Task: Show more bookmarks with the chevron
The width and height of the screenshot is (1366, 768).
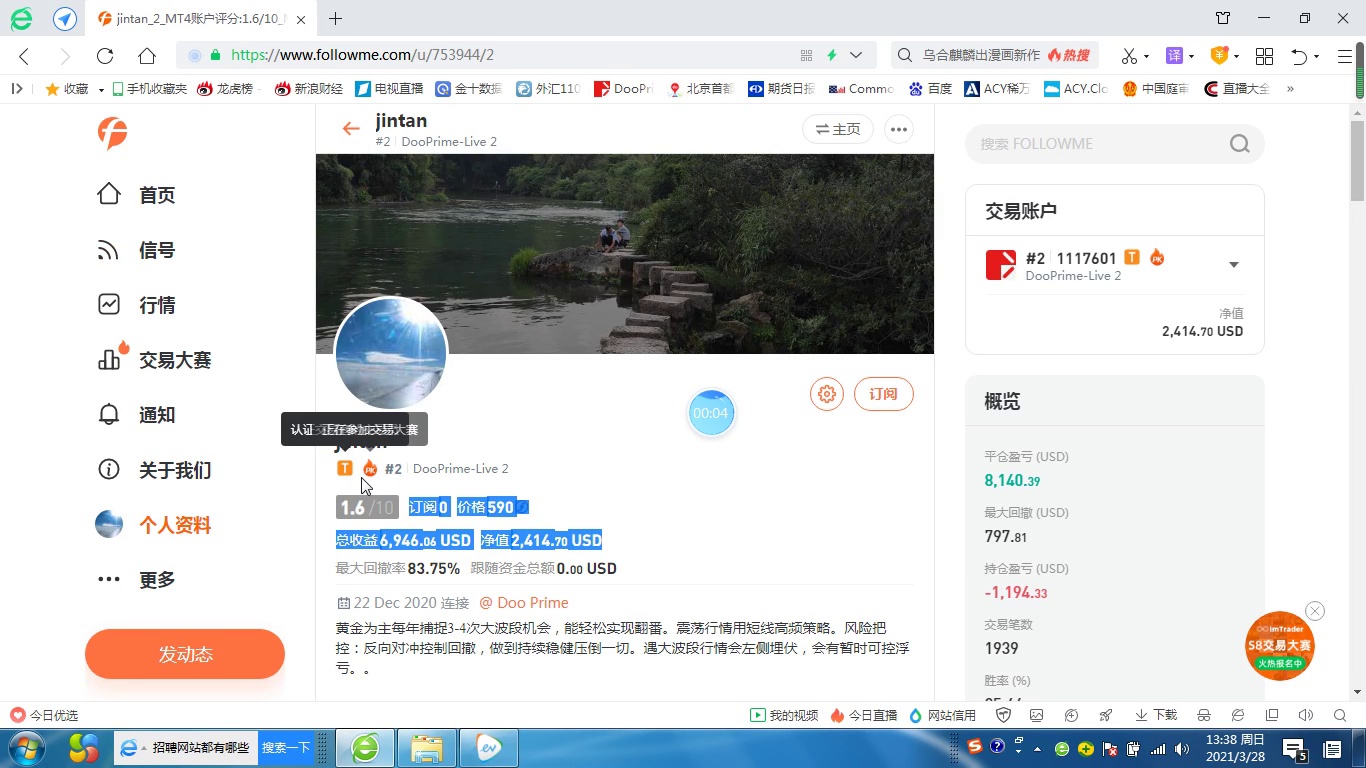Action: coord(1290,89)
